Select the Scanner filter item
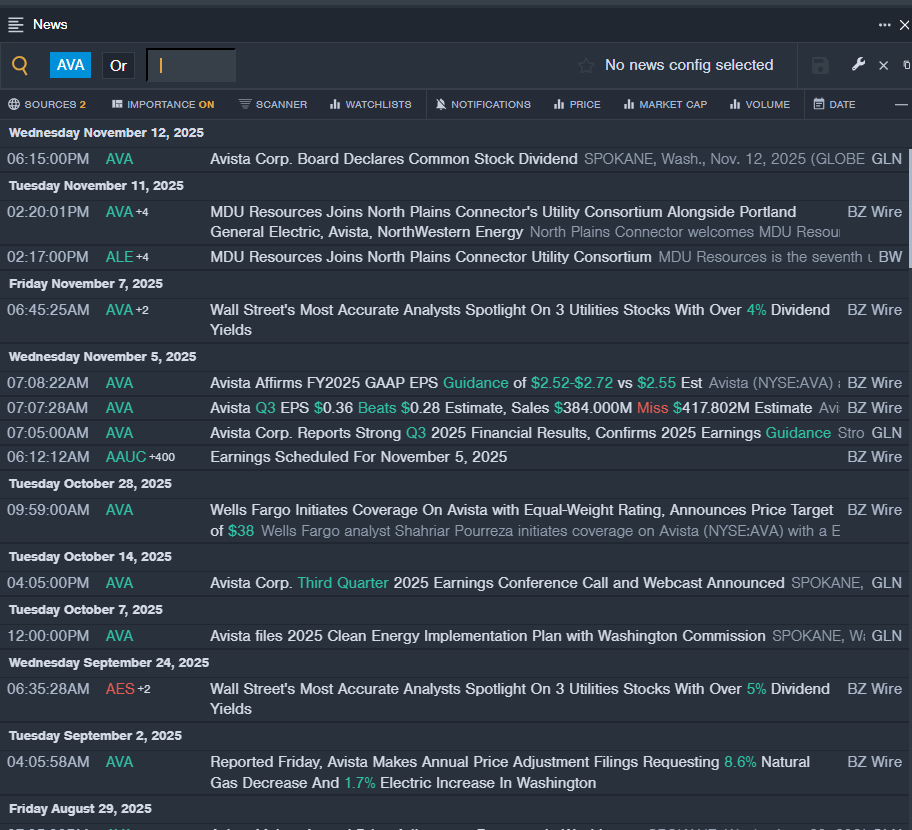The height and width of the screenshot is (830, 912). [273, 104]
